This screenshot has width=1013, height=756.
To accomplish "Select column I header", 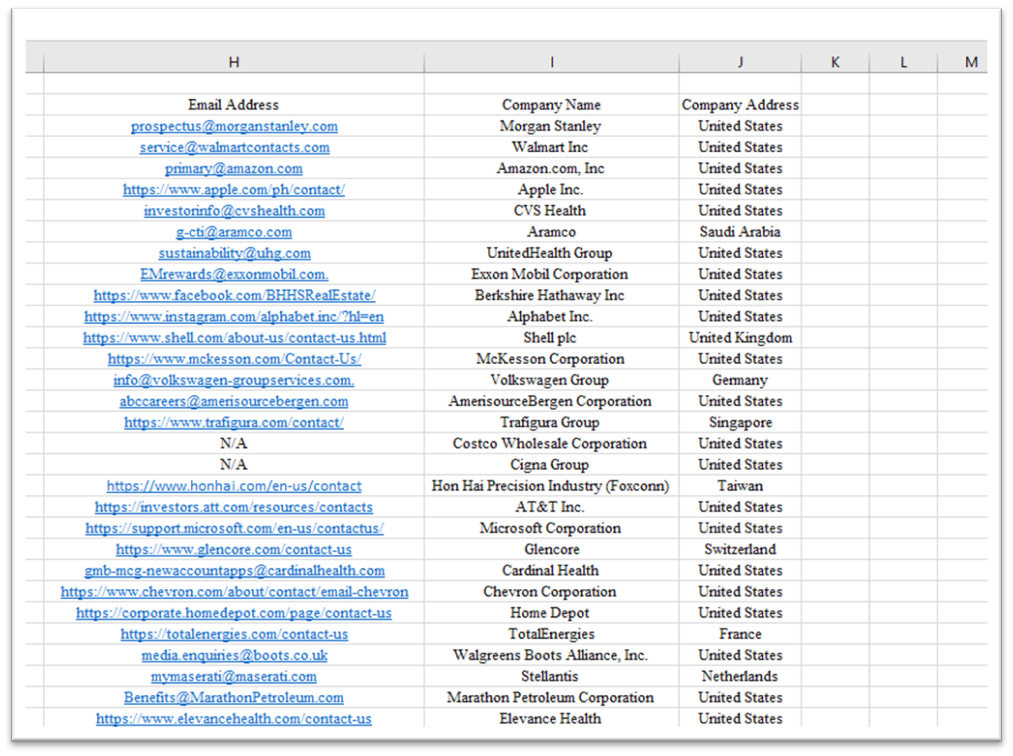I will (x=552, y=62).
